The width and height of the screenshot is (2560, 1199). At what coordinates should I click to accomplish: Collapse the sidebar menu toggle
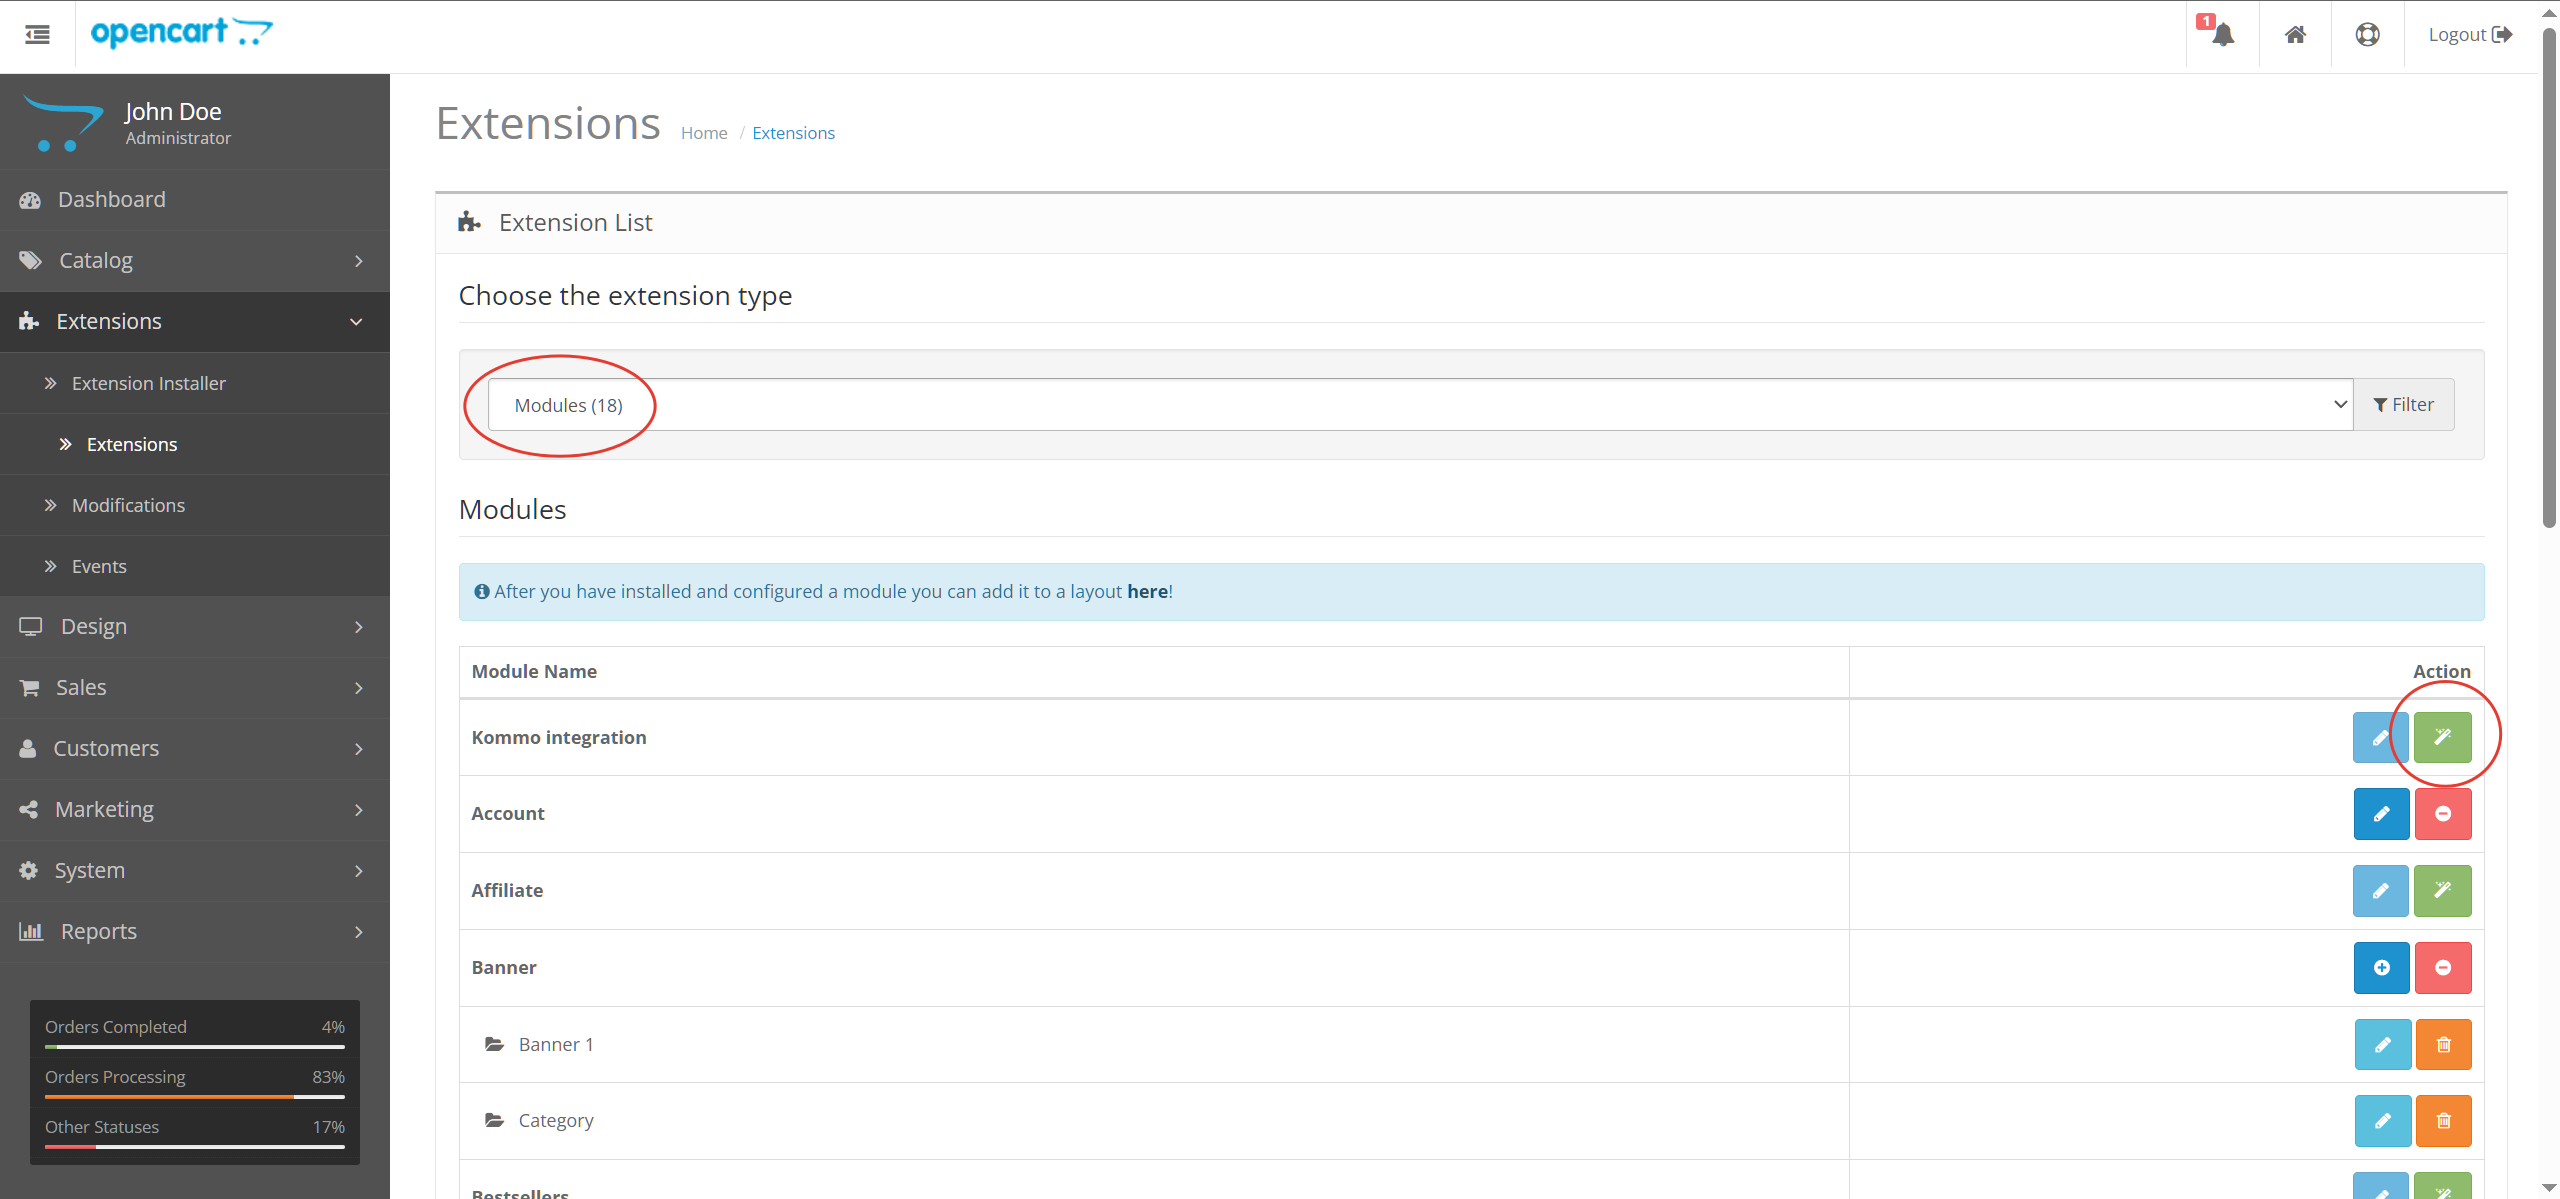37,34
